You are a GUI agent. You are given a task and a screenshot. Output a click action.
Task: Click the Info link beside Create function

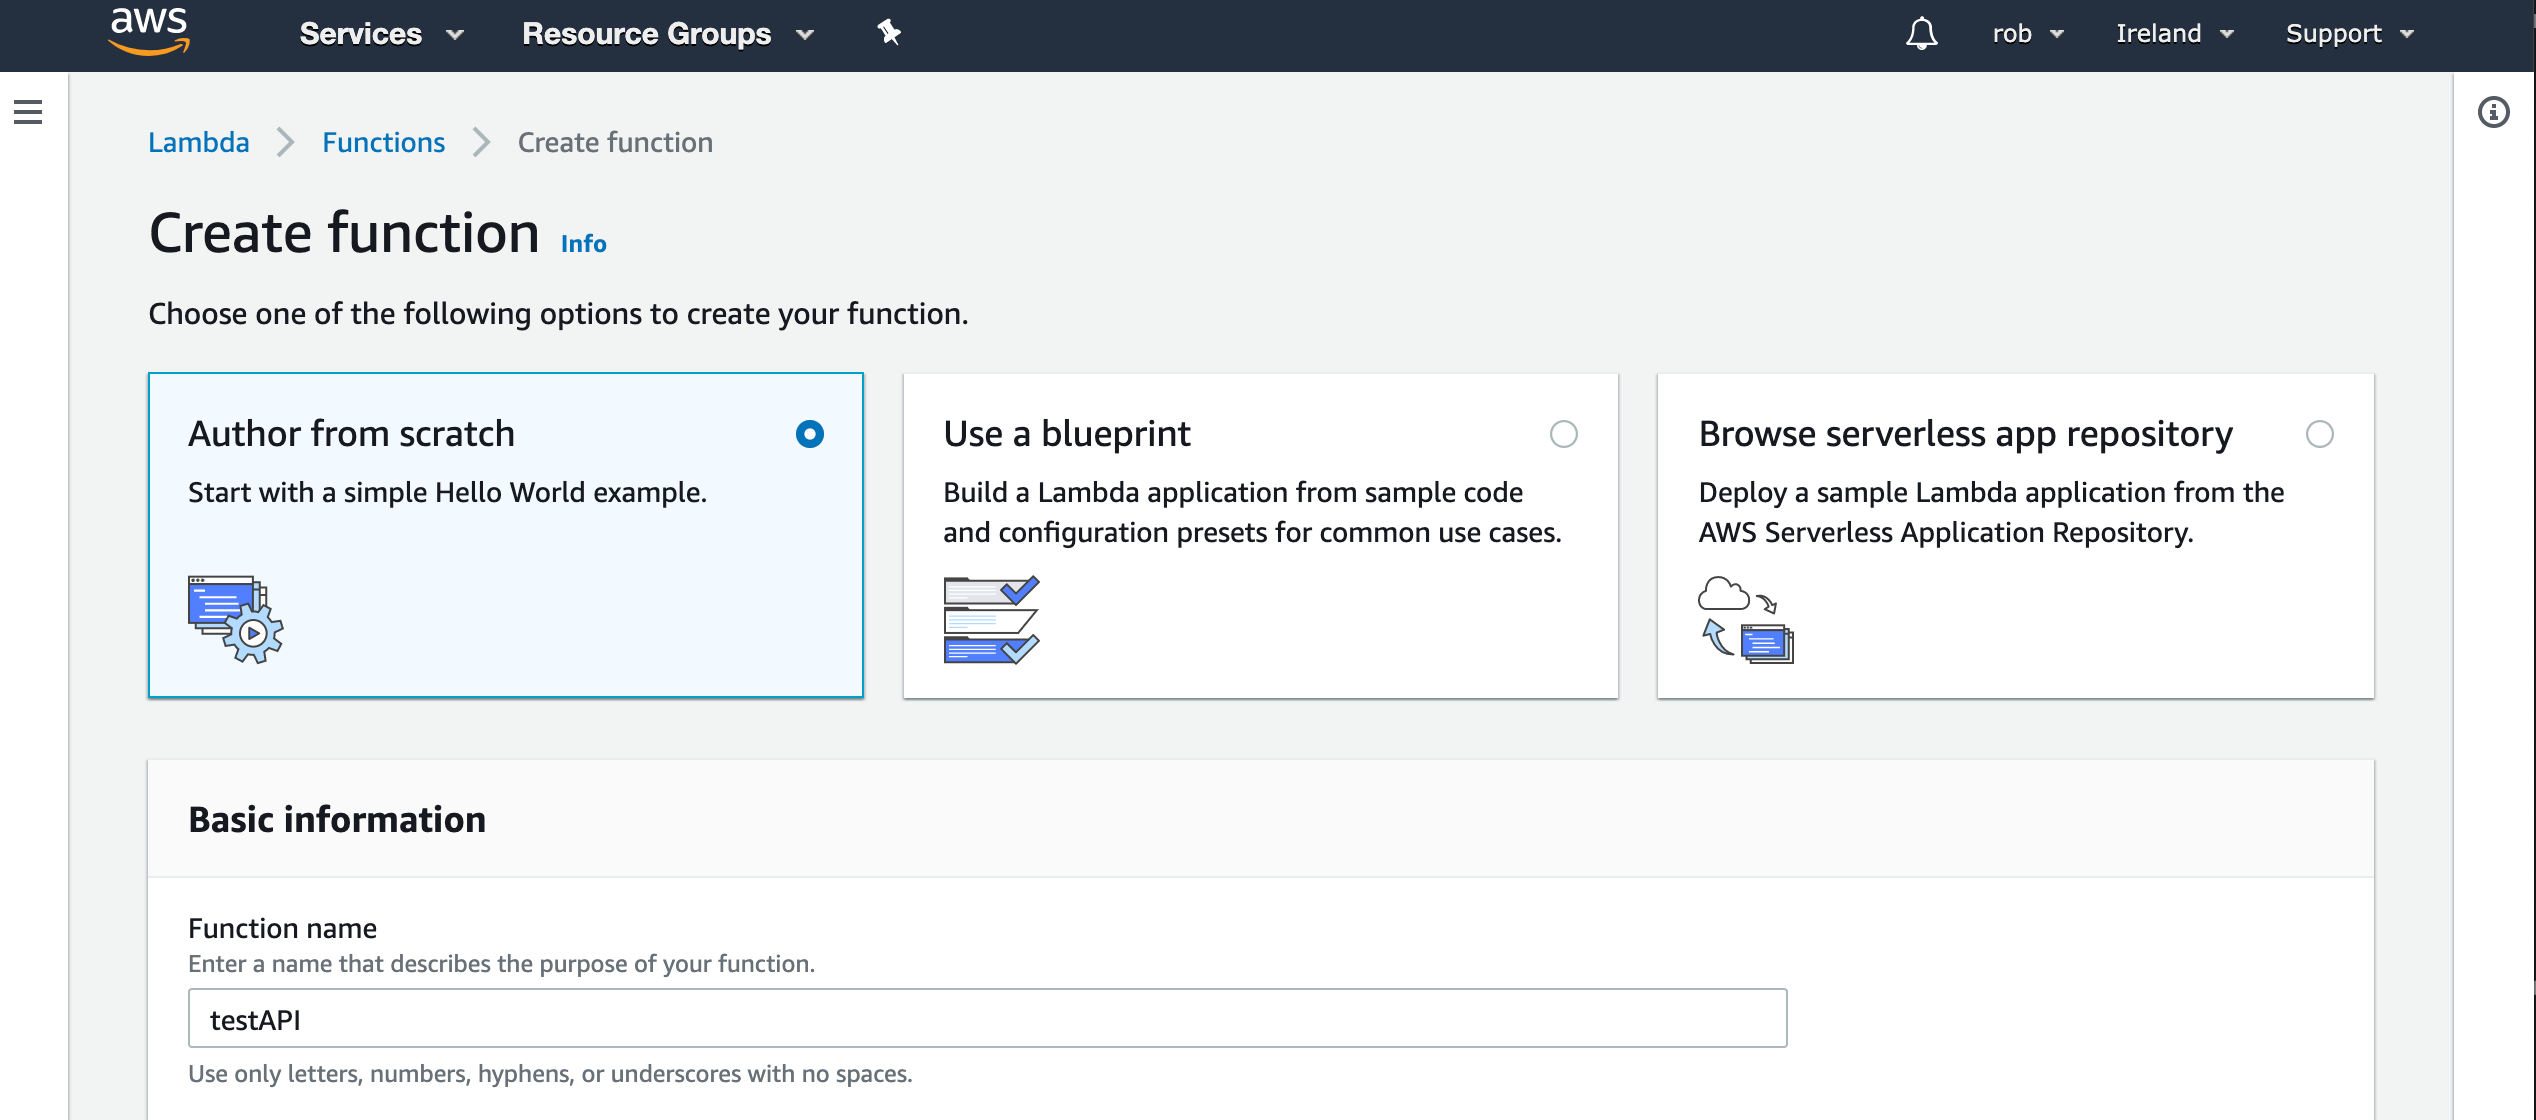click(583, 243)
